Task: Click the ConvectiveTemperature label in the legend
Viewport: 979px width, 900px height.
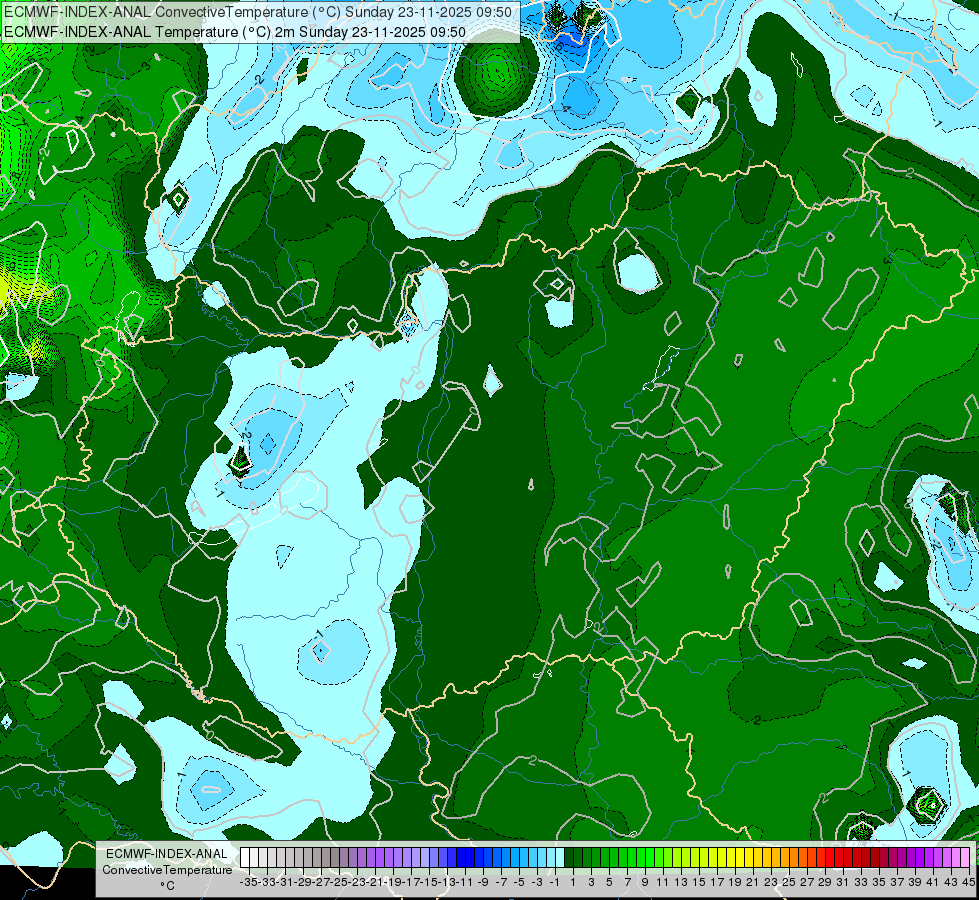Action: (x=167, y=869)
